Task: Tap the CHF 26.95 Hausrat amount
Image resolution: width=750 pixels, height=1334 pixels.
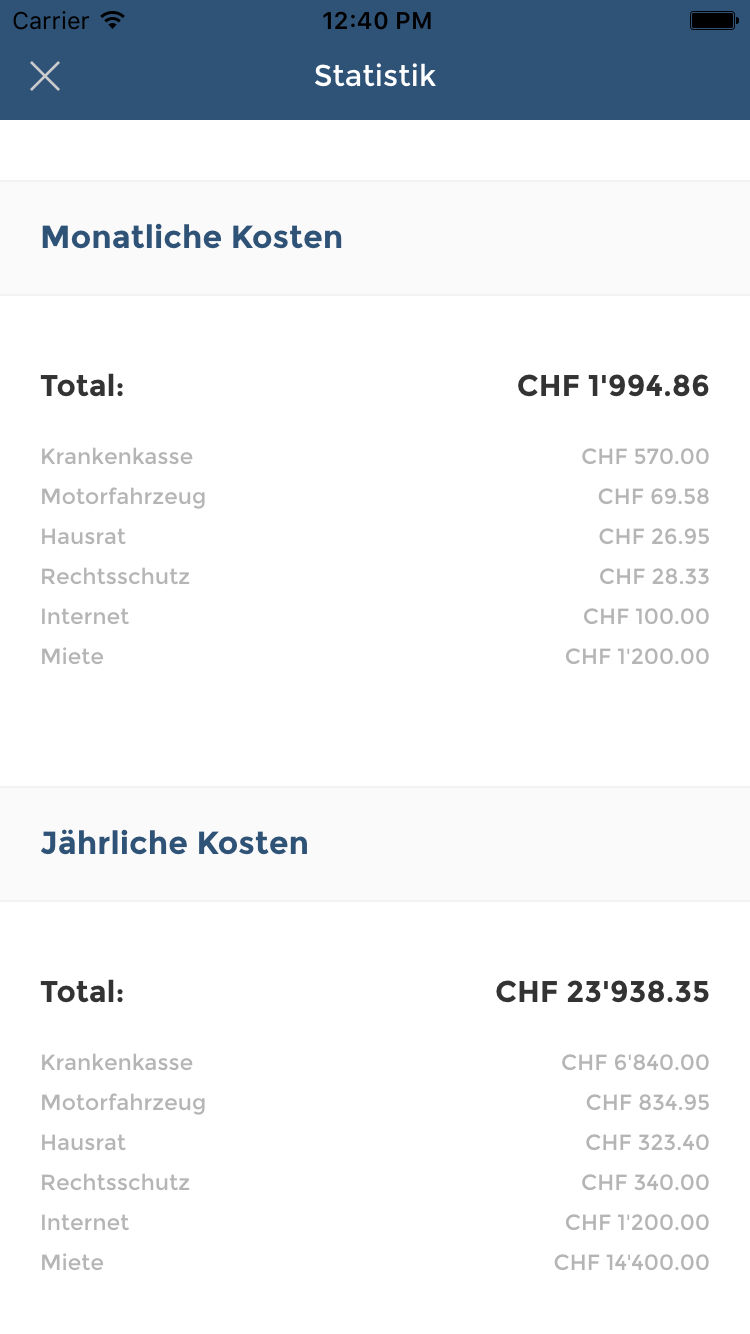Action: [654, 537]
